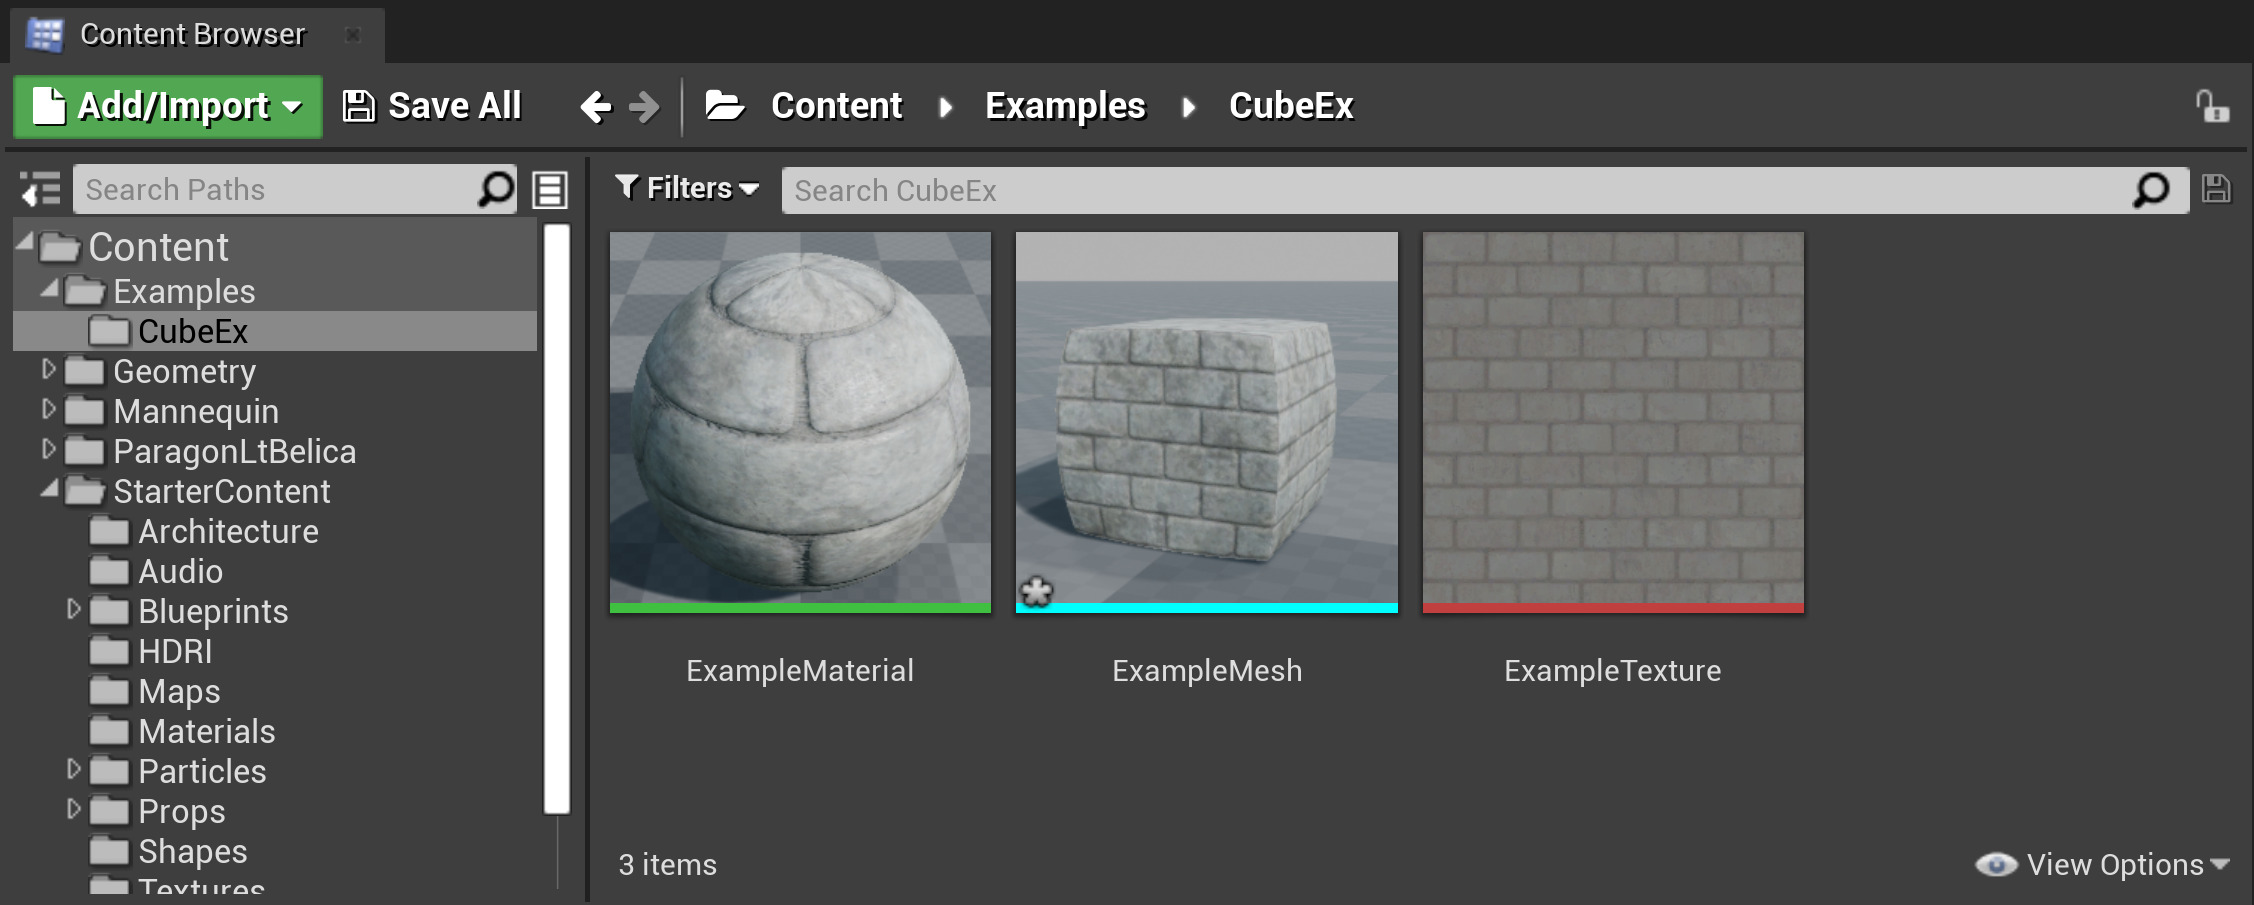Hide the sources panel

41,189
